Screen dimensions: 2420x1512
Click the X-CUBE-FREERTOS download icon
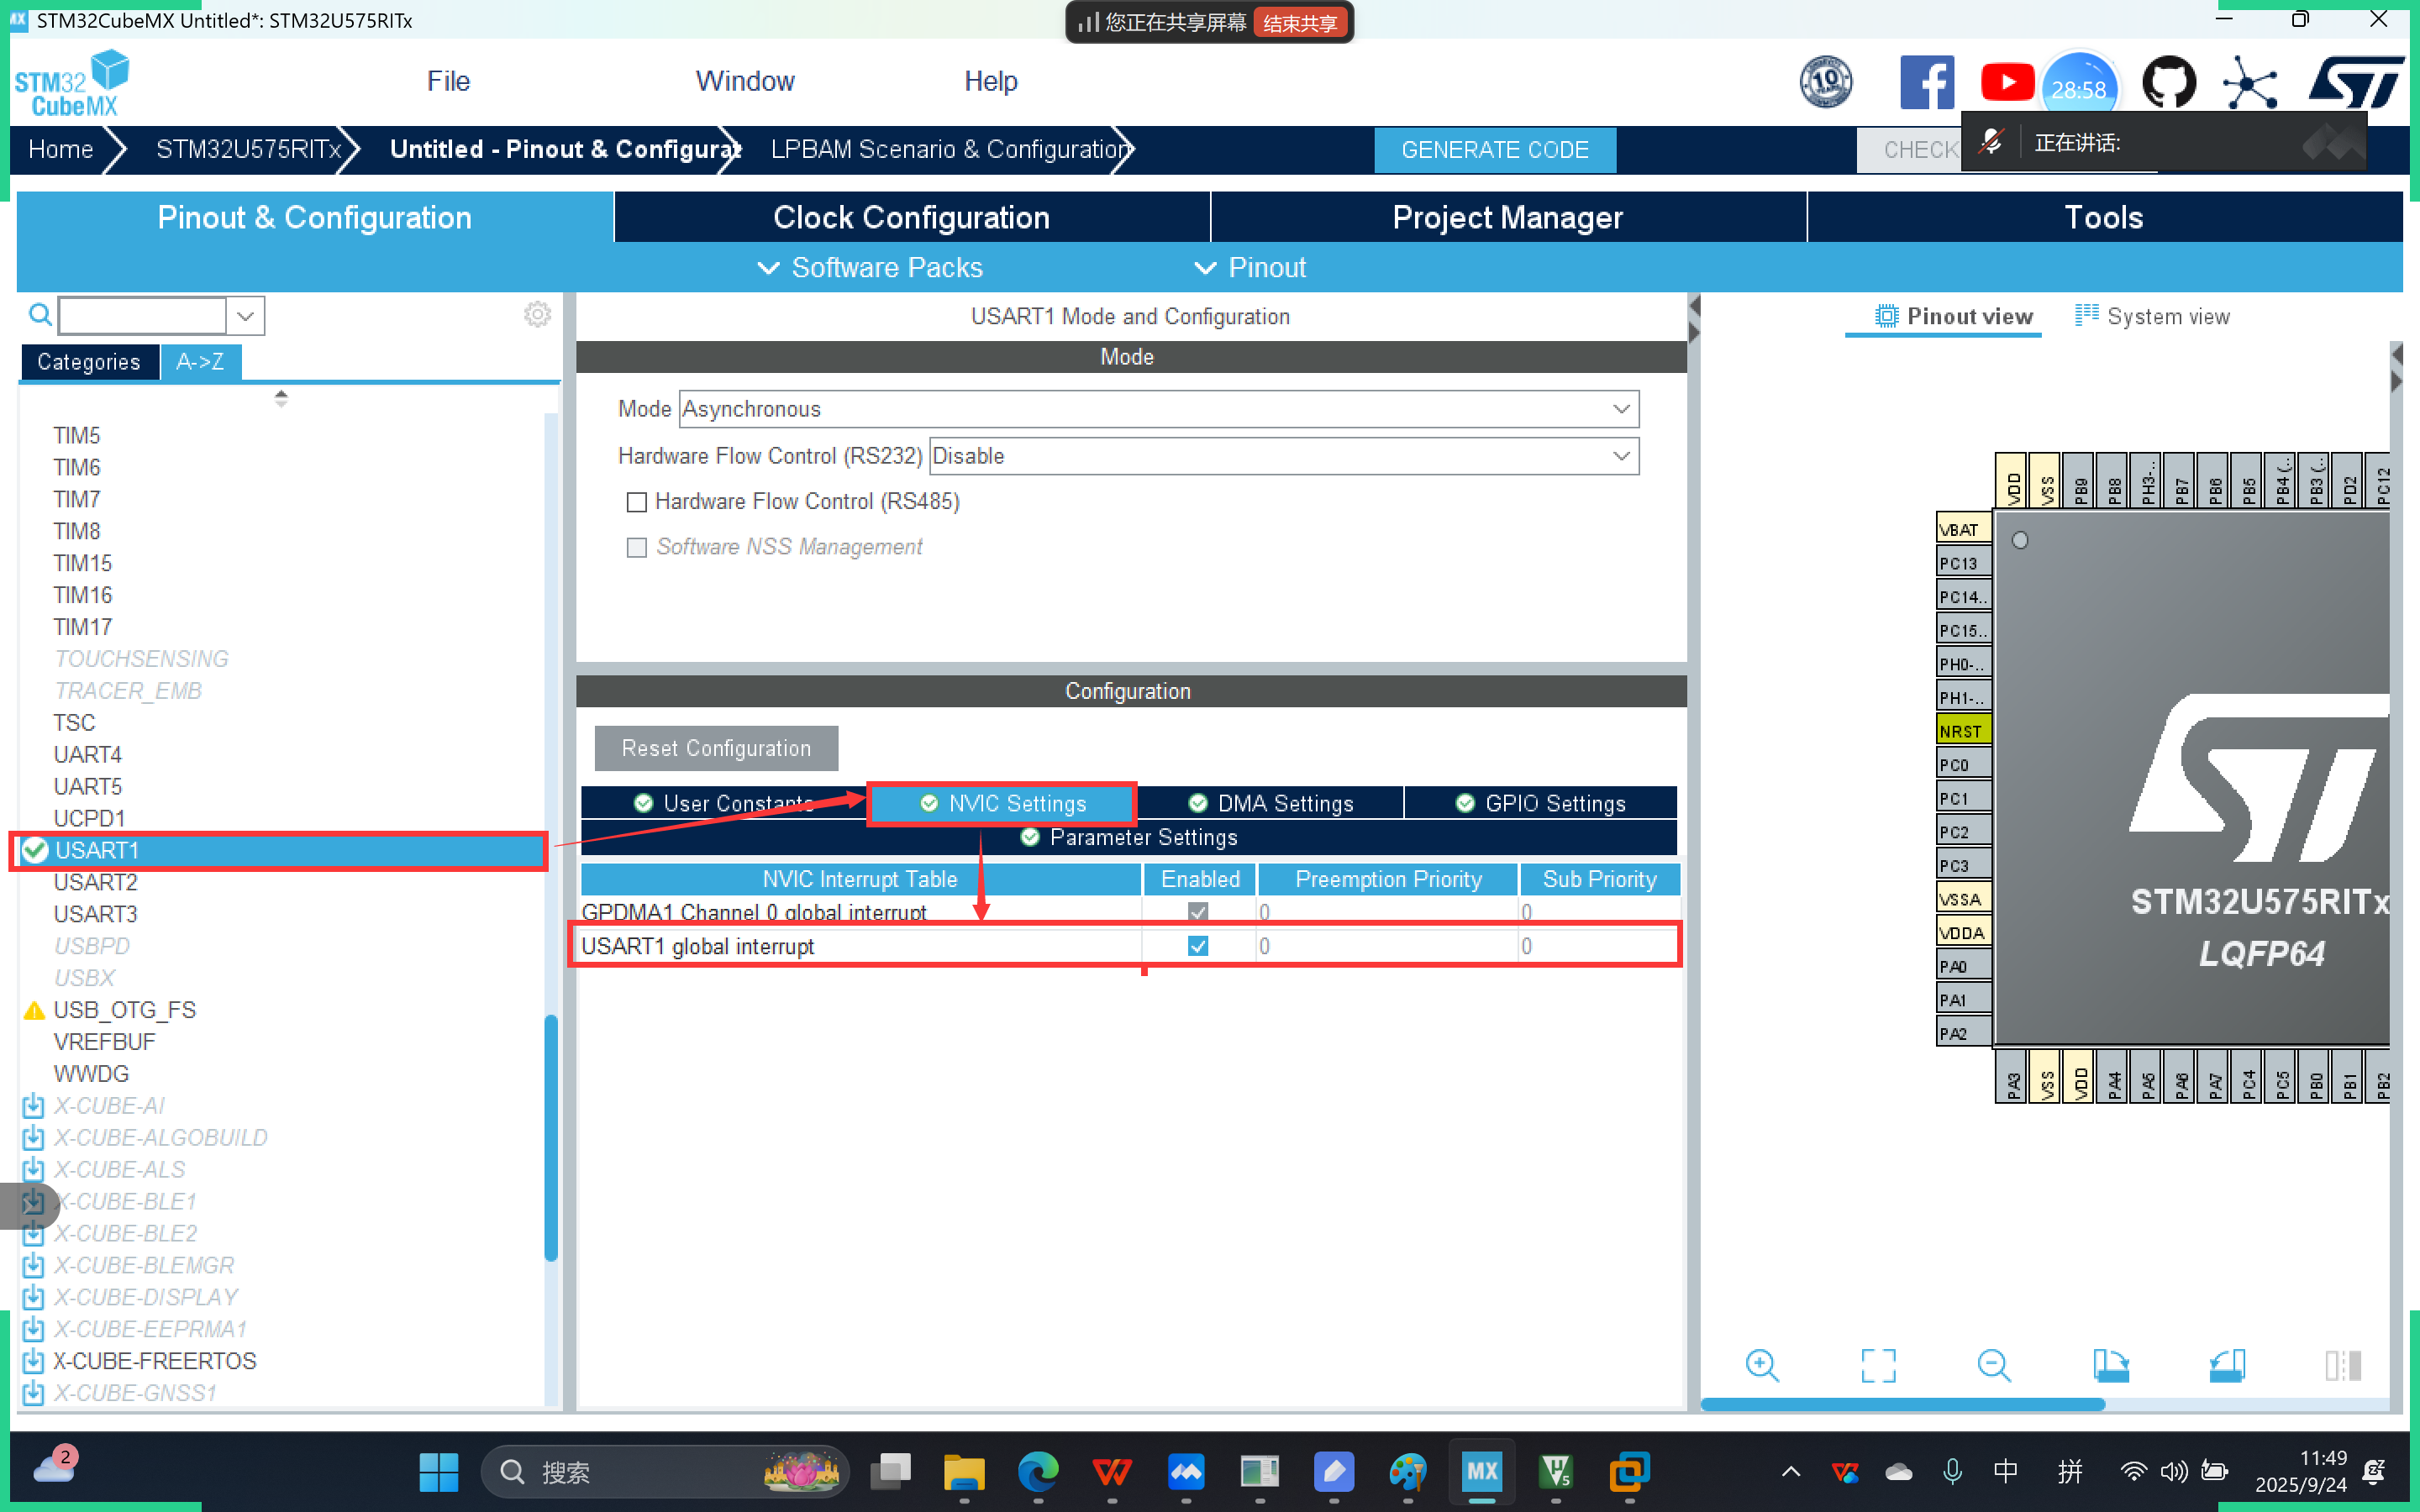[33, 1361]
